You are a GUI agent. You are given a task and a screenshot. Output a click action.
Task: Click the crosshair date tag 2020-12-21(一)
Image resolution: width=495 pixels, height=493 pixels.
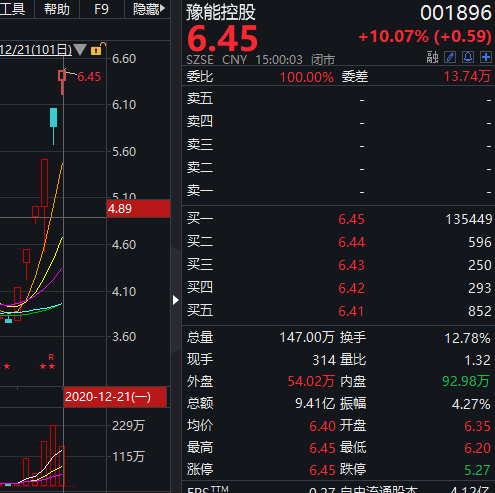click(x=115, y=397)
